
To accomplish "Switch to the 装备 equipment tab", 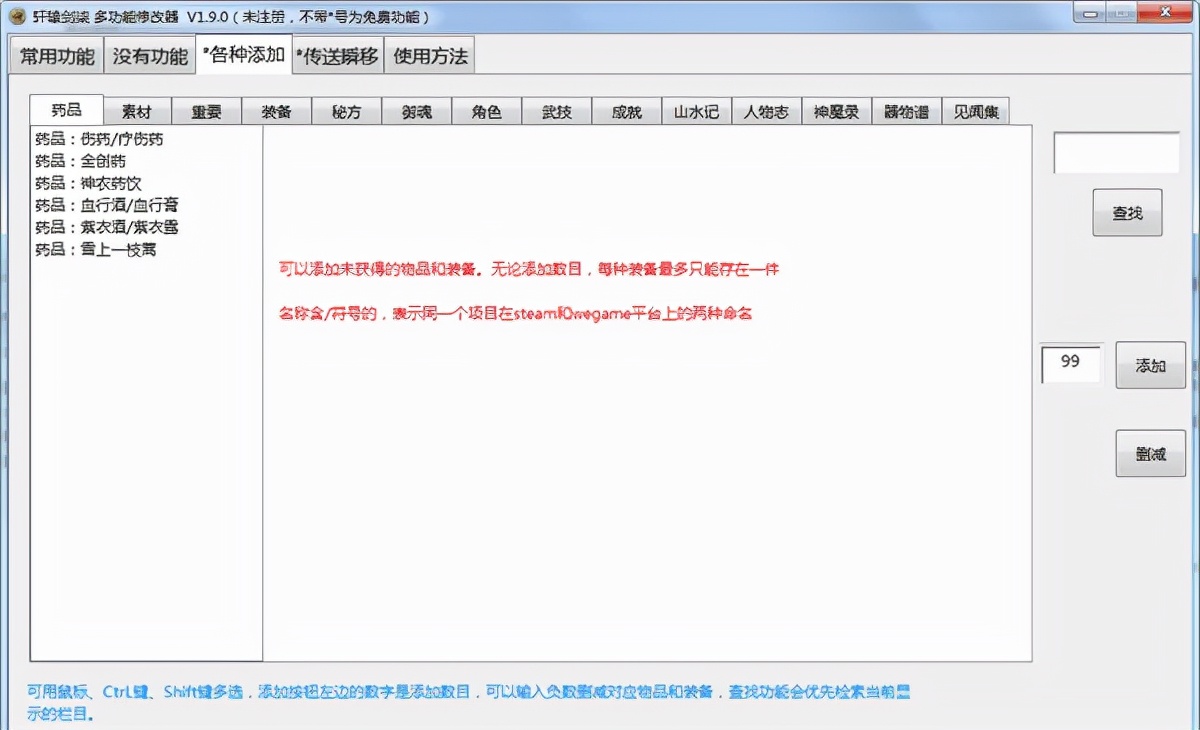I will tap(277, 111).
